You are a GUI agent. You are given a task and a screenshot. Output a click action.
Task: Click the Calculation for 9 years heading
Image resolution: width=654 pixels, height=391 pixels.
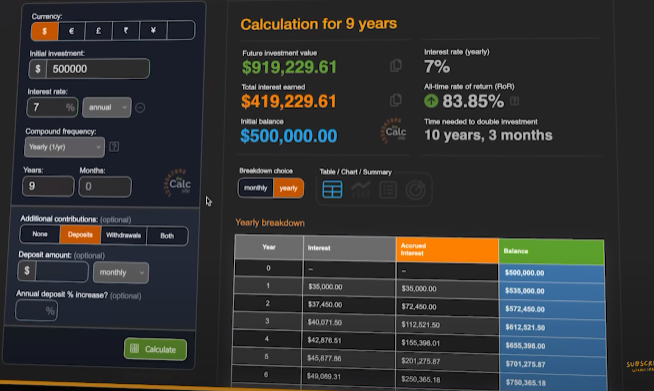point(319,24)
